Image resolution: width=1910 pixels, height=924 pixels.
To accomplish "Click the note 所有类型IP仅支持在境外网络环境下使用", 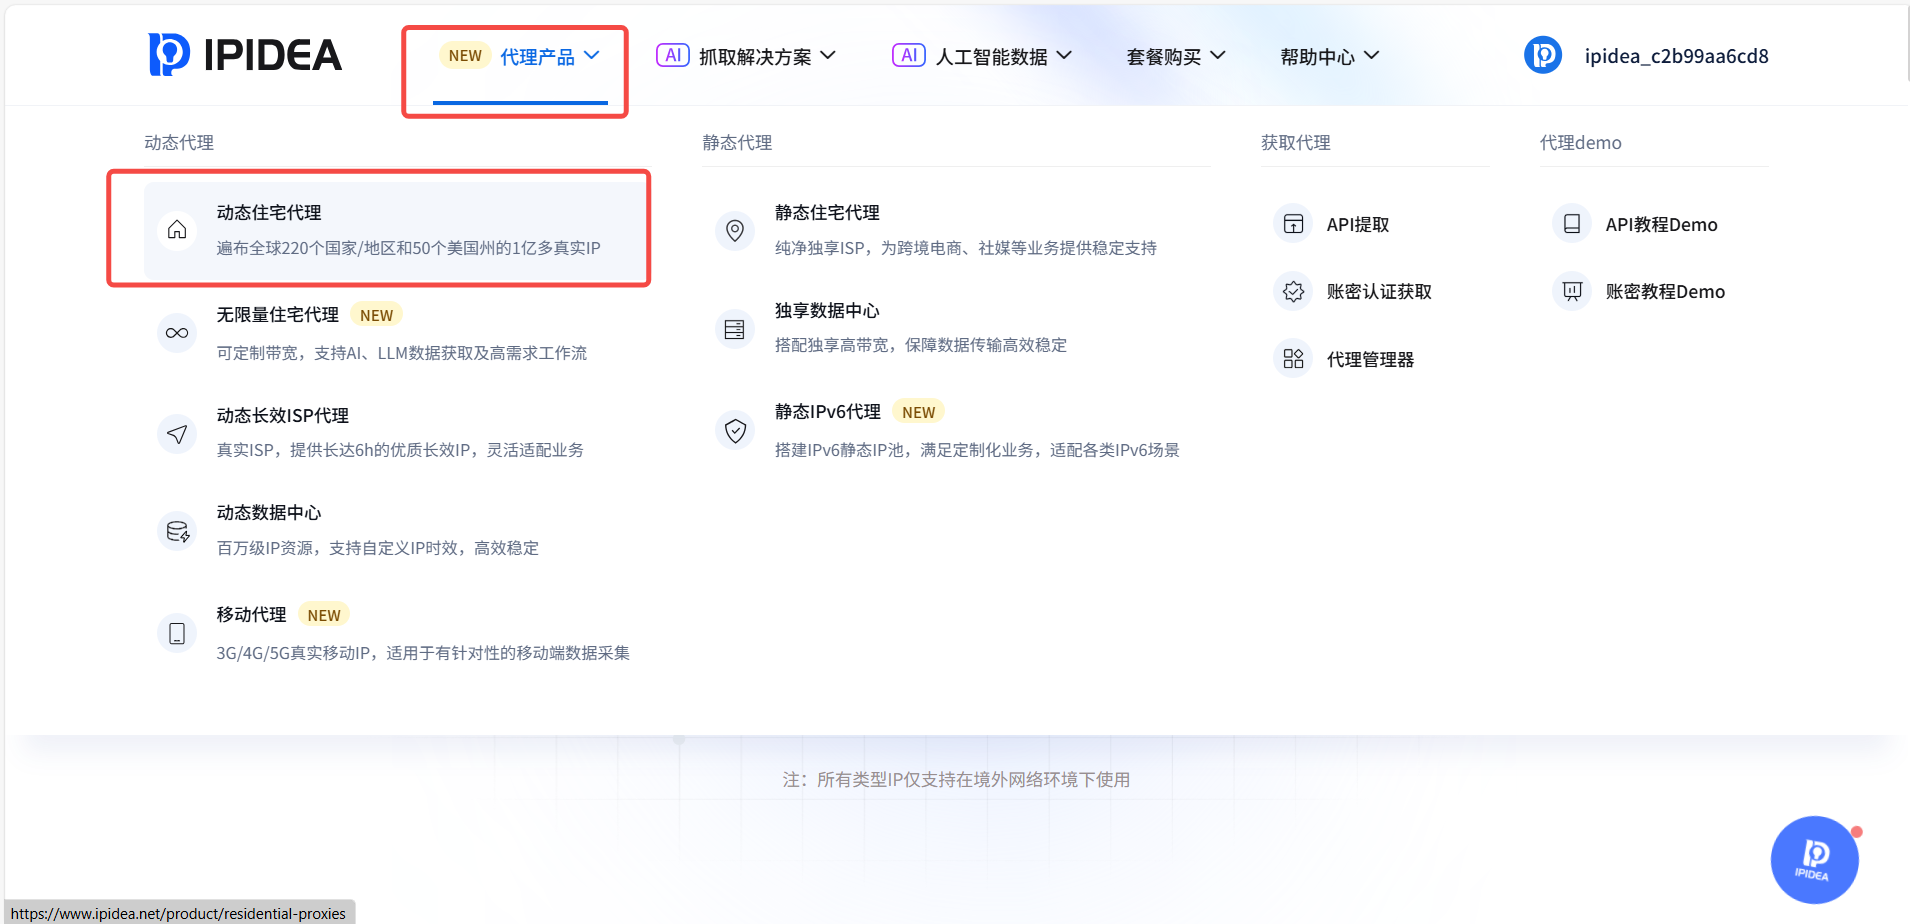I will click(x=956, y=780).
